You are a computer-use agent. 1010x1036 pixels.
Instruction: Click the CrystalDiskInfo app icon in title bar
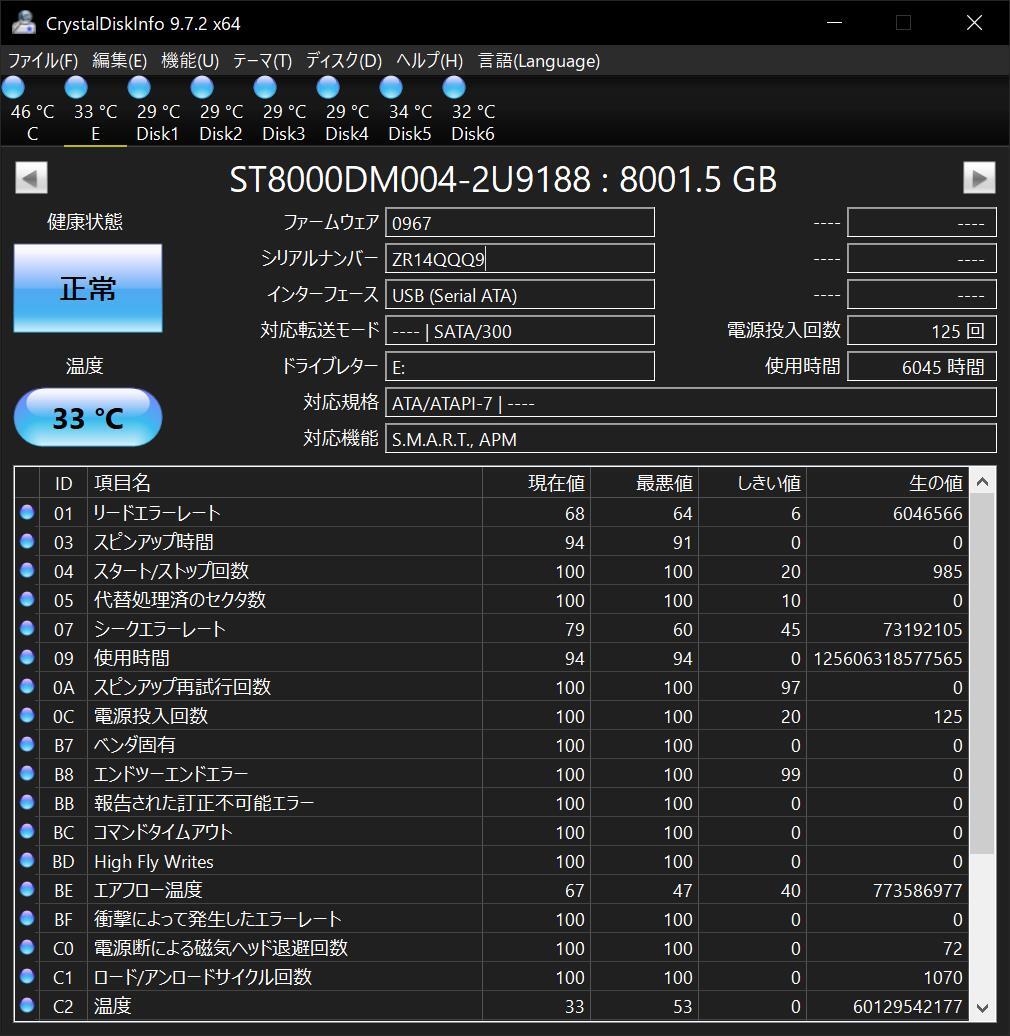24,23
